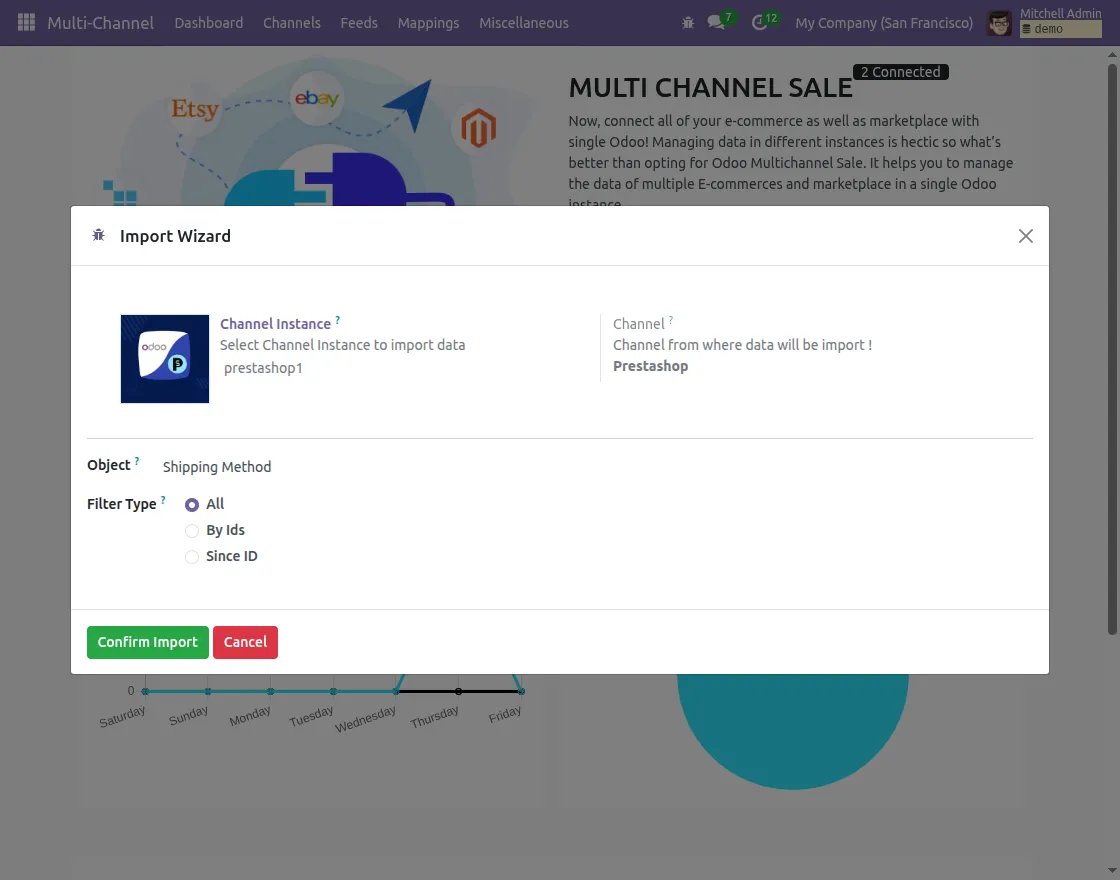The height and width of the screenshot is (880, 1120).
Task: Cancel the import wizard
Action: [245, 642]
